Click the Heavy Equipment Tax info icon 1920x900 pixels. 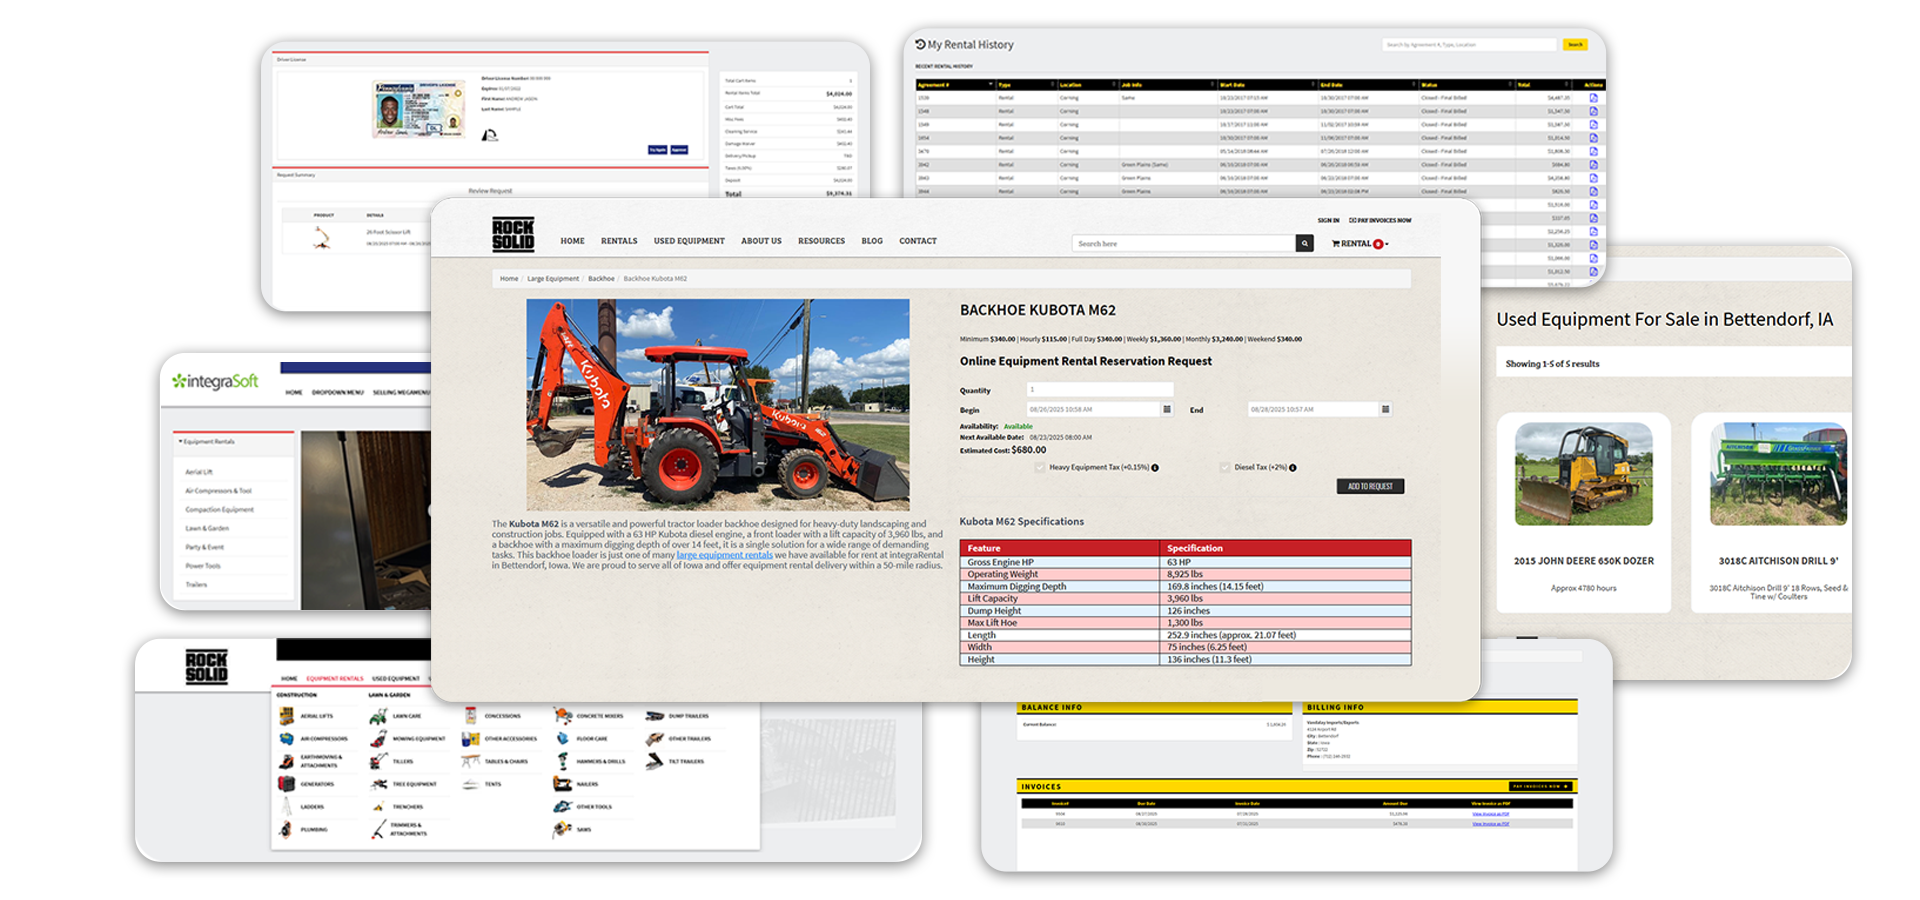pyautogui.click(x=1155, y=468)
